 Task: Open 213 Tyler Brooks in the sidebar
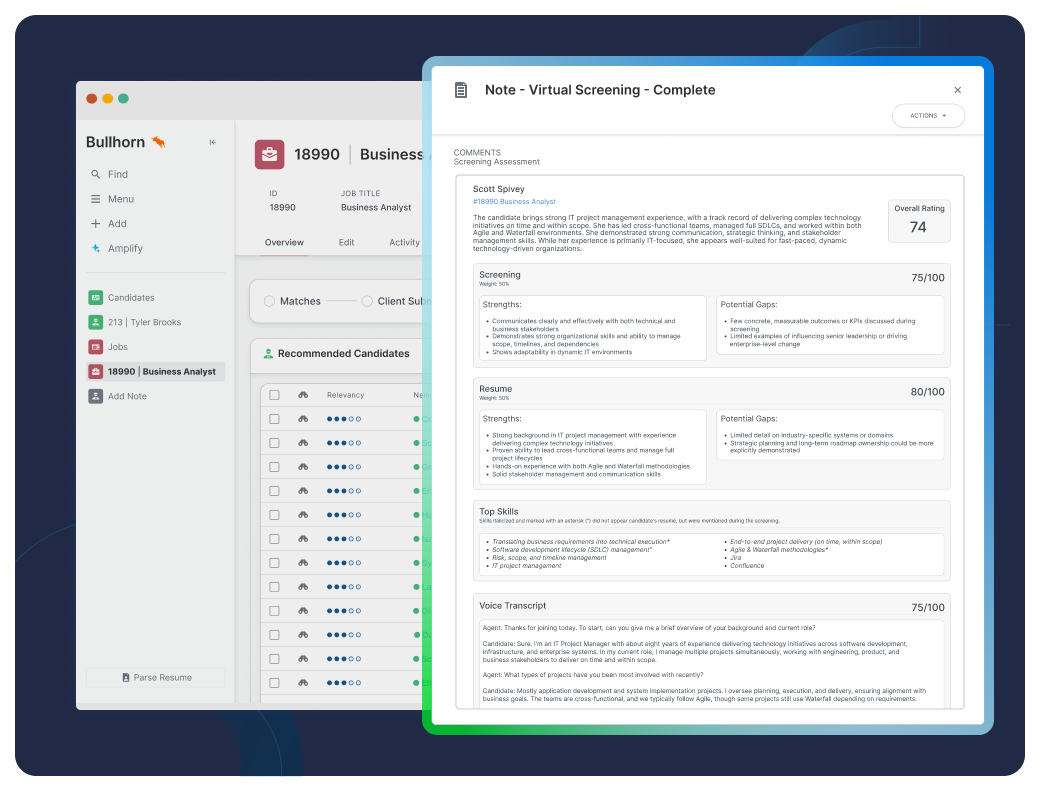point(145,322)
